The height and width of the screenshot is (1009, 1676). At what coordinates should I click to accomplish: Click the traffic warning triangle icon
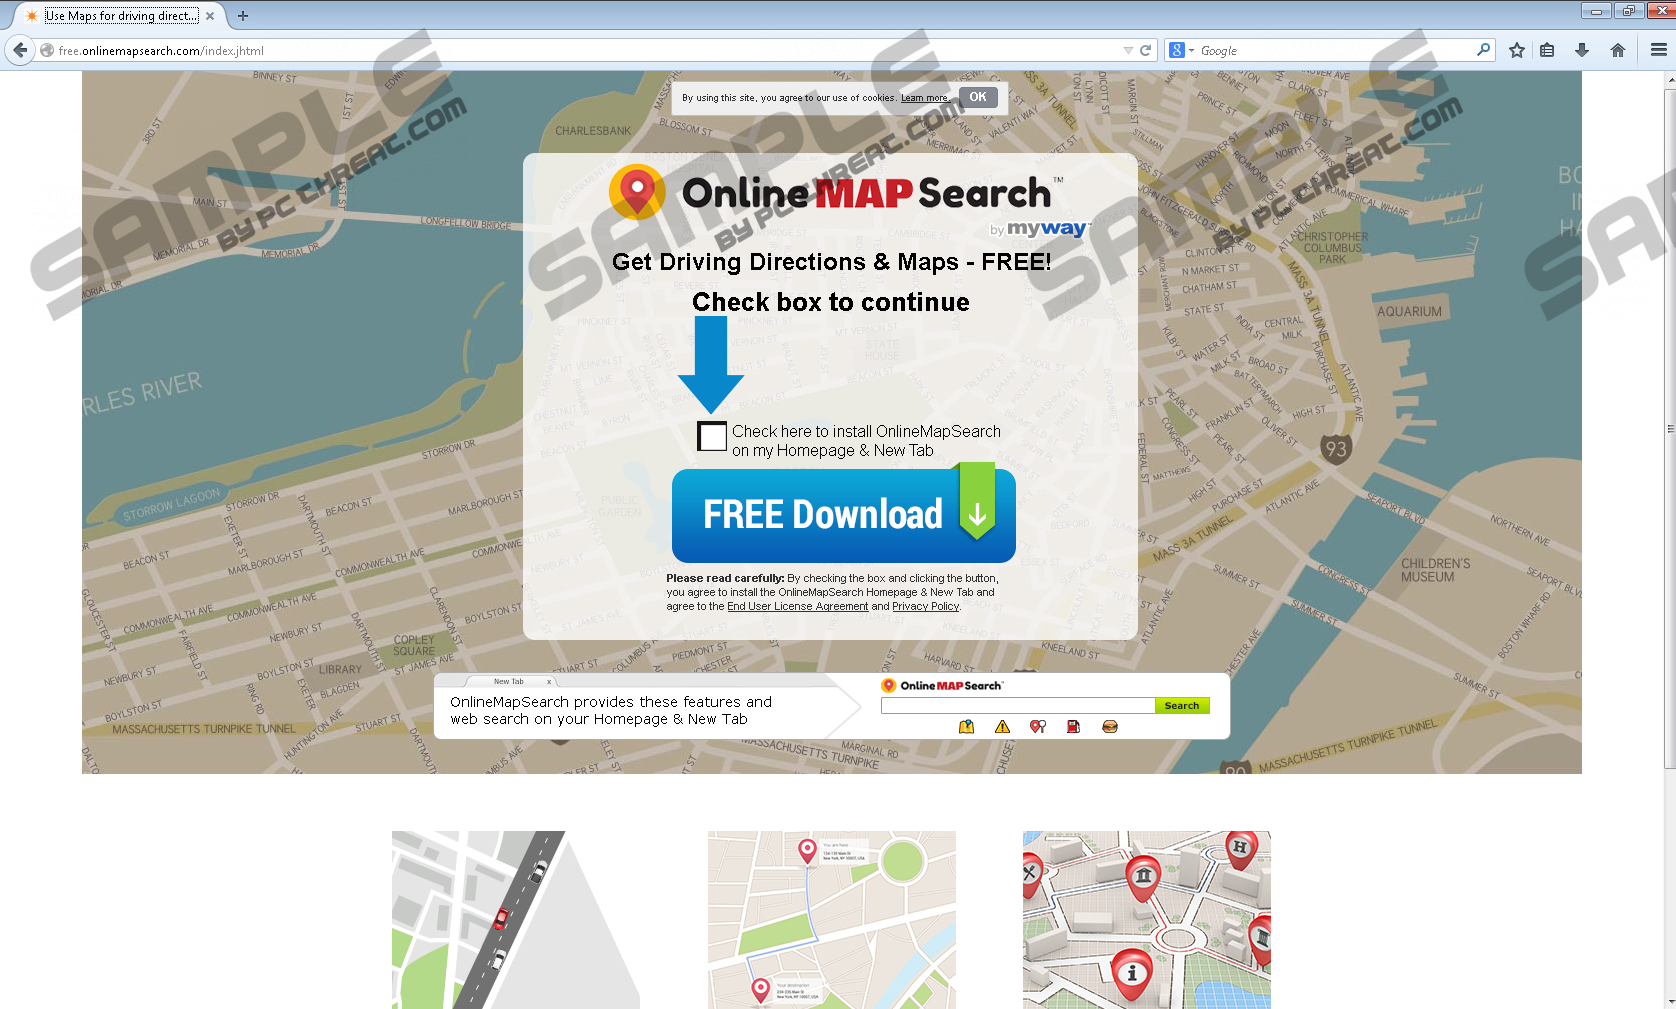coord(1002,727)
